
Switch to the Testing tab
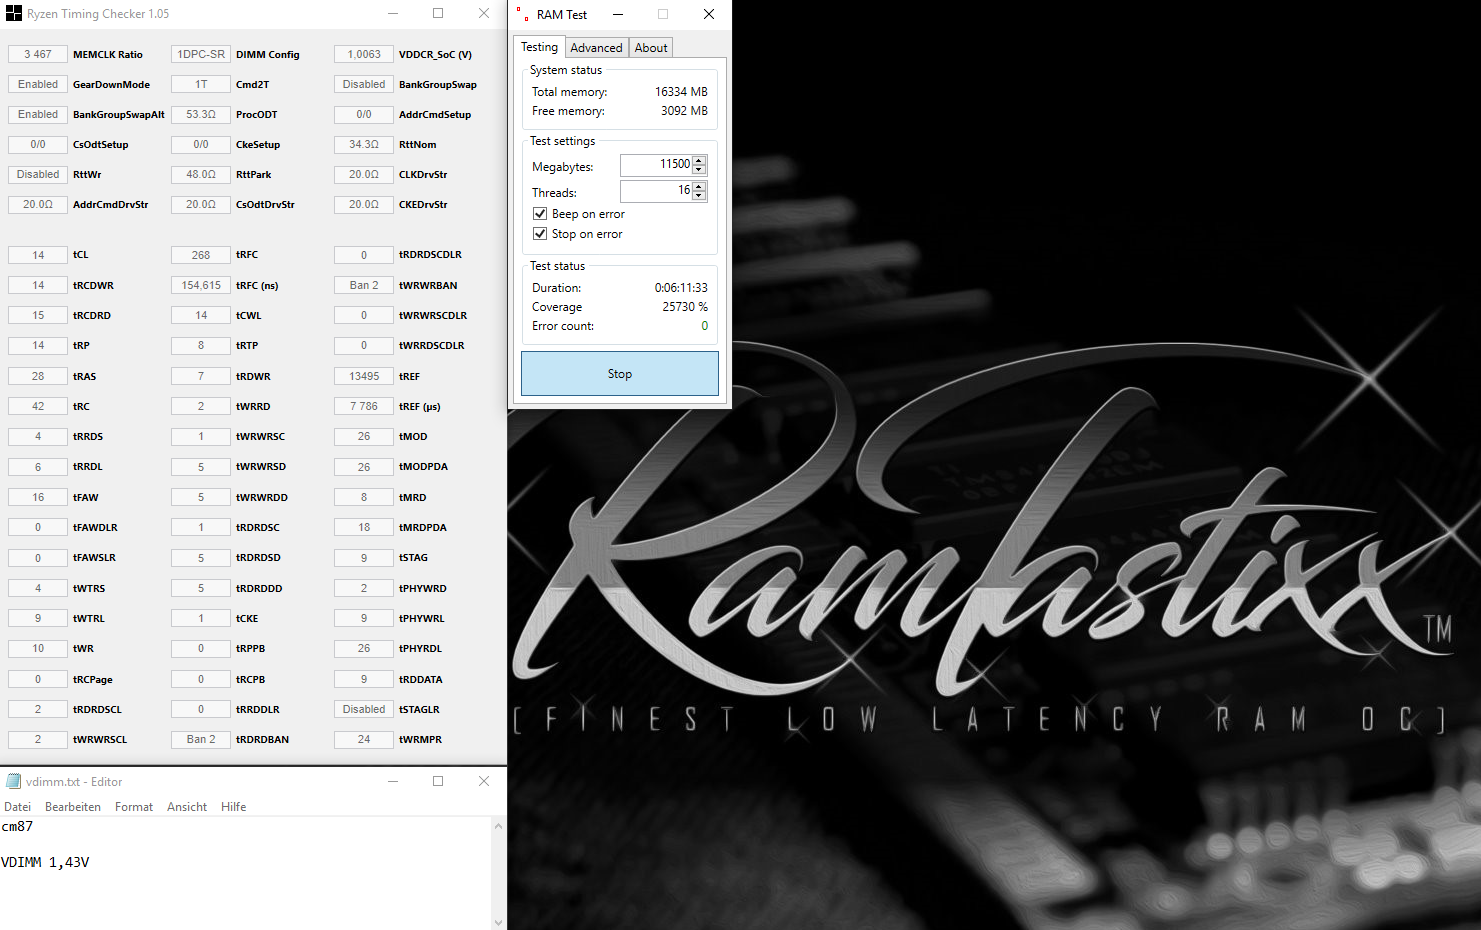[x=540, y=47]
